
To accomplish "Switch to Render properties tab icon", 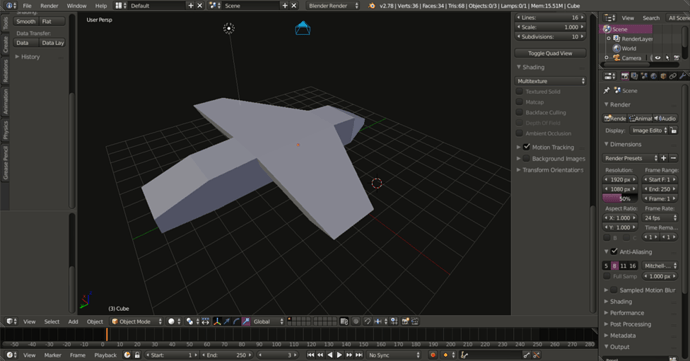I will click(624, 76).
